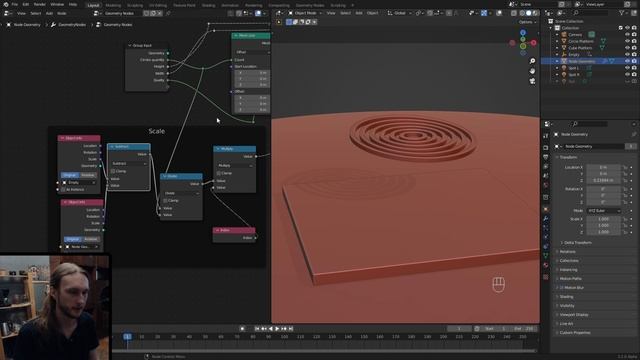Open the Output properties tab icon
This screenshot has width=640, height=360.
546,157
